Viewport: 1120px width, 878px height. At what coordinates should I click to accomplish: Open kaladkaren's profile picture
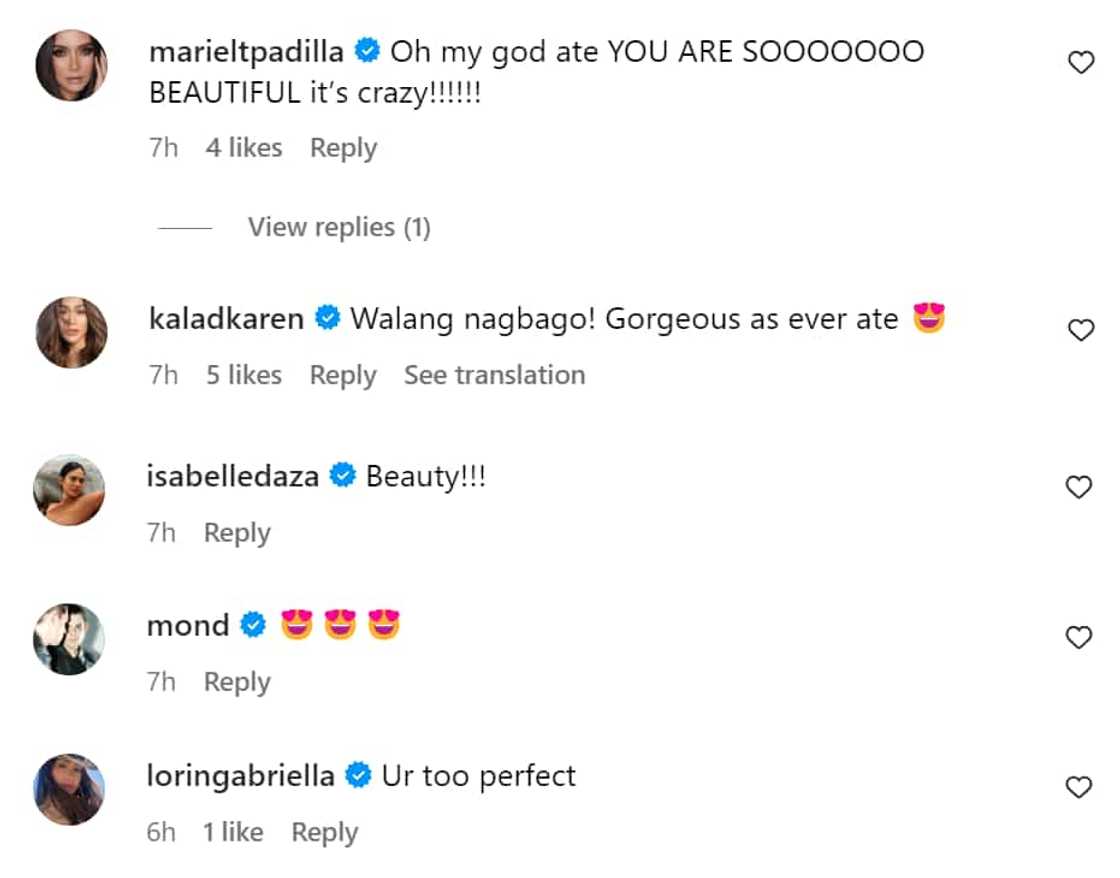pyautogui.click(x=71, y=332)
